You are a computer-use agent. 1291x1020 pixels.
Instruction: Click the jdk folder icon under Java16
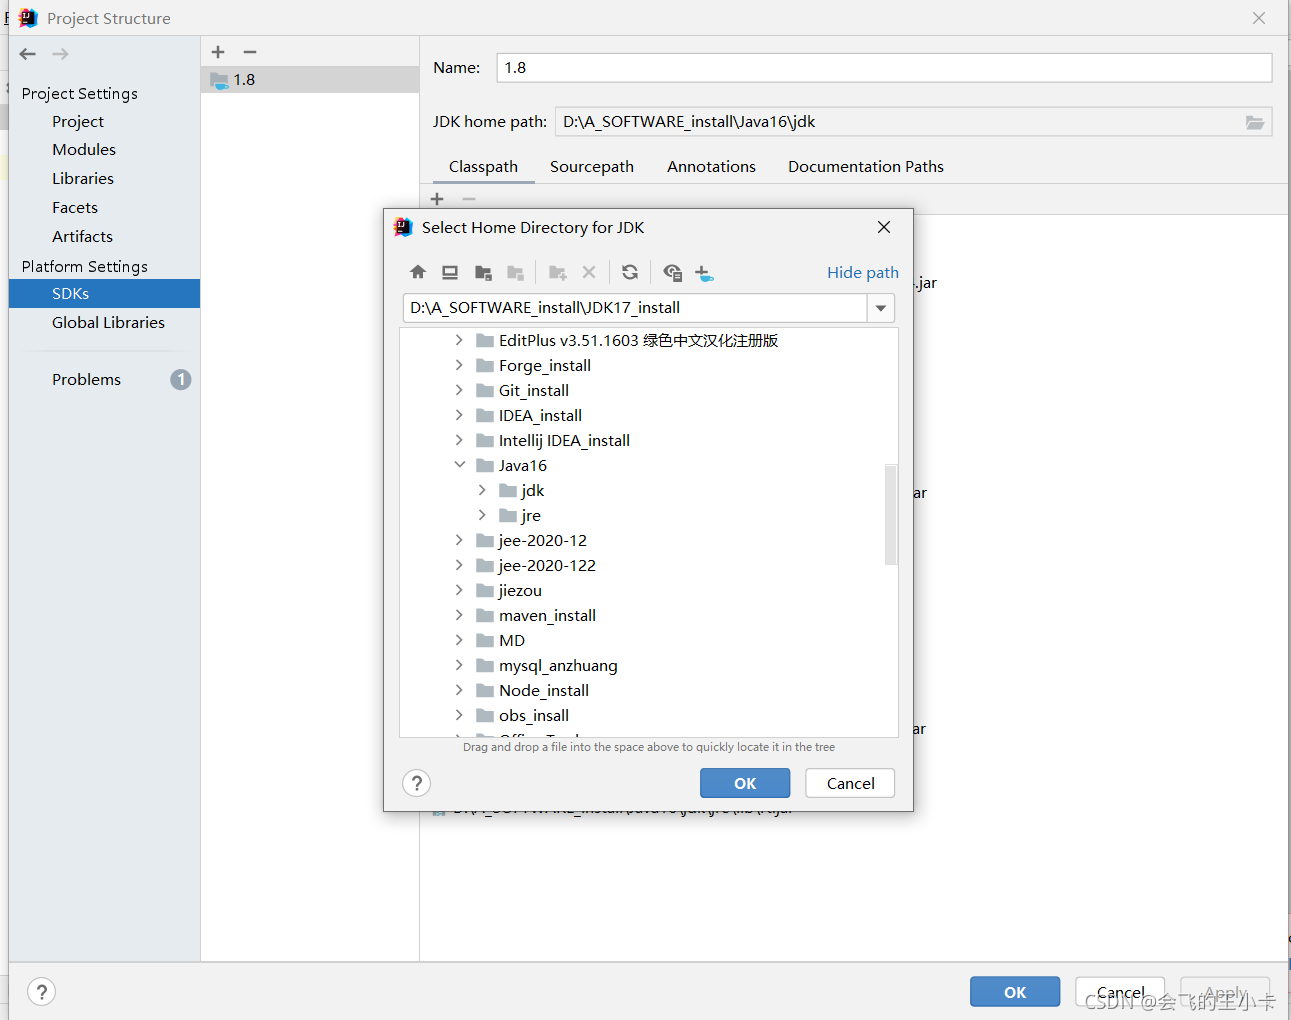tap(508, 490)
